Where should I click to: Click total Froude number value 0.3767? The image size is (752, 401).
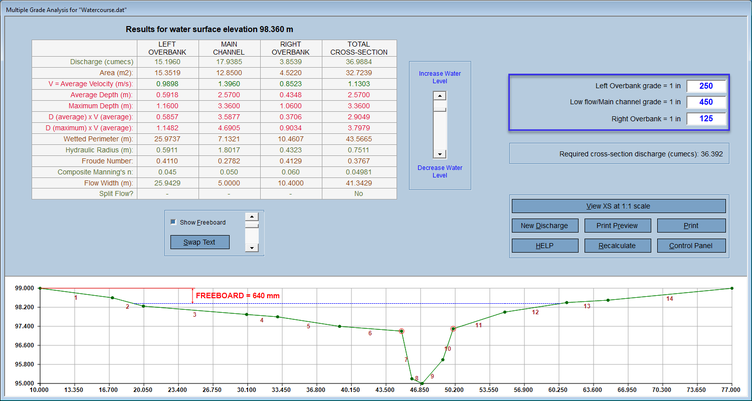pos(359,161)
